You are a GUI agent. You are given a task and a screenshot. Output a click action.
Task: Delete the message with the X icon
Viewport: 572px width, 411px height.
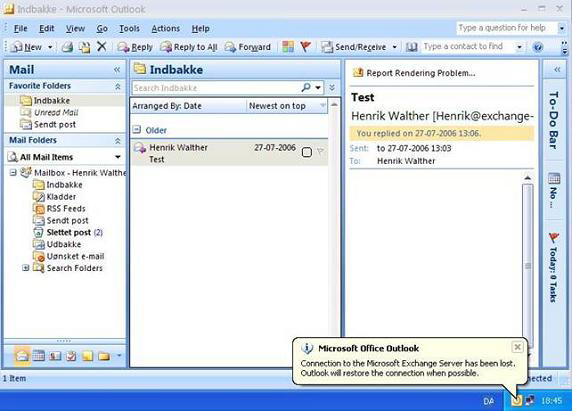tap(102, 46)
